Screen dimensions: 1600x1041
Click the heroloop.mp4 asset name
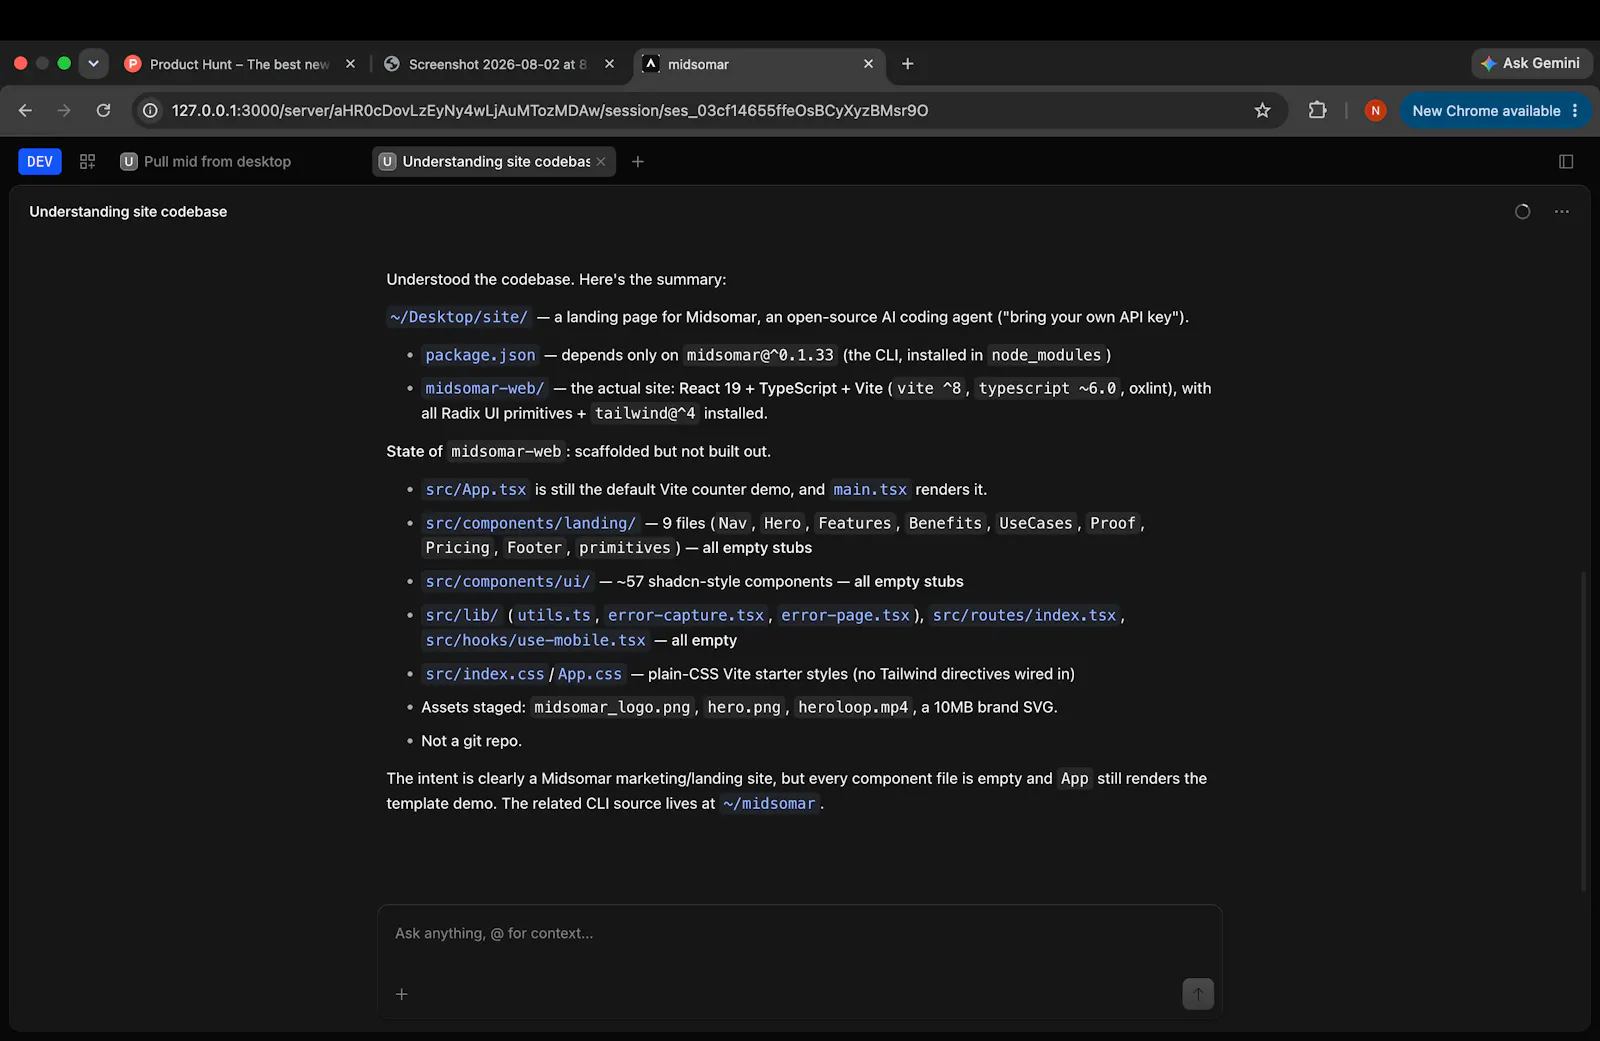point(853,707)
